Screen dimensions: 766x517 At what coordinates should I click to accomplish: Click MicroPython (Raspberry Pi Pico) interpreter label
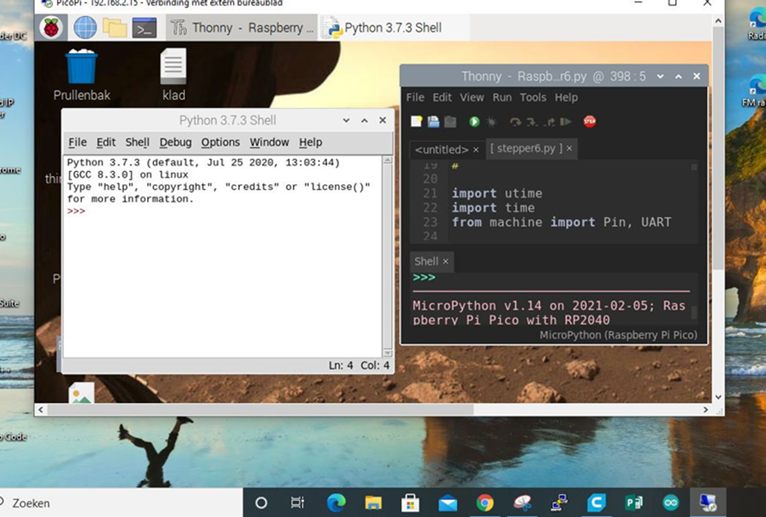pos(618,335)
